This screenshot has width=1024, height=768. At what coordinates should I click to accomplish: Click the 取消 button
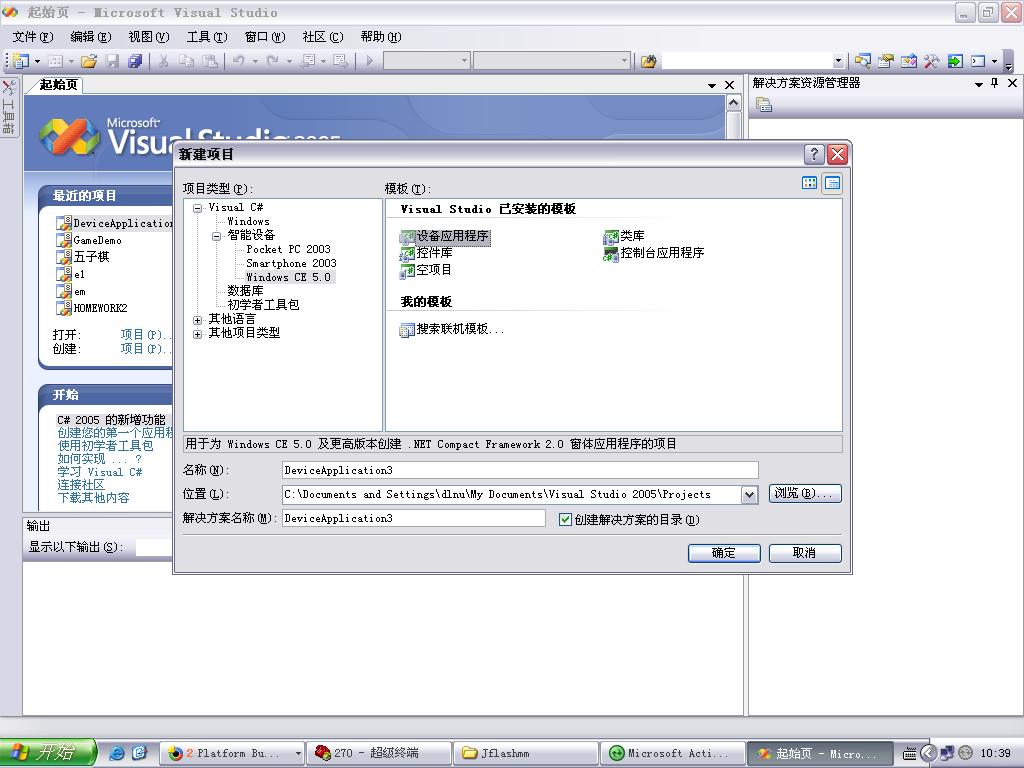[805, 553]
